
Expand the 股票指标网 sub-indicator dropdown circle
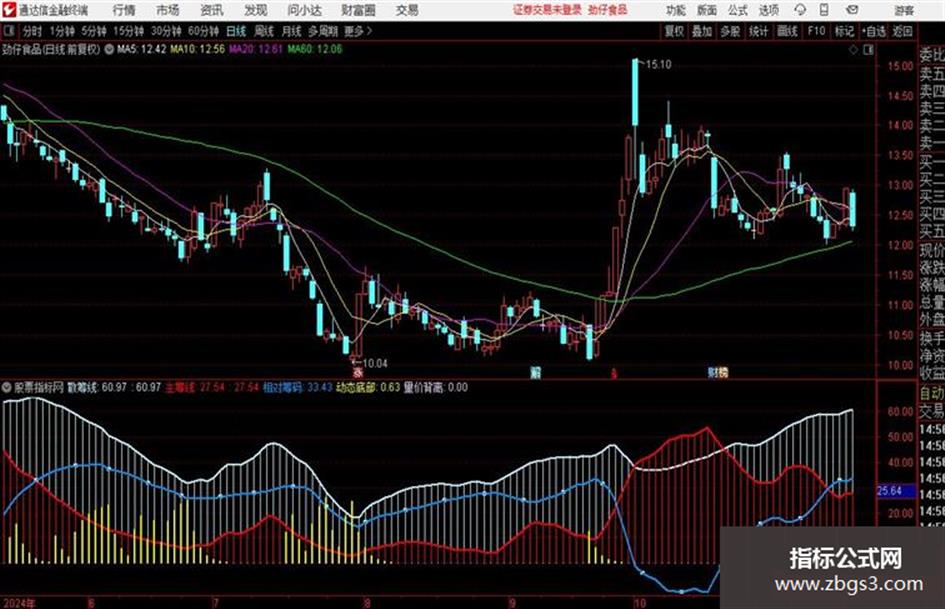click(x=7, y=387)
